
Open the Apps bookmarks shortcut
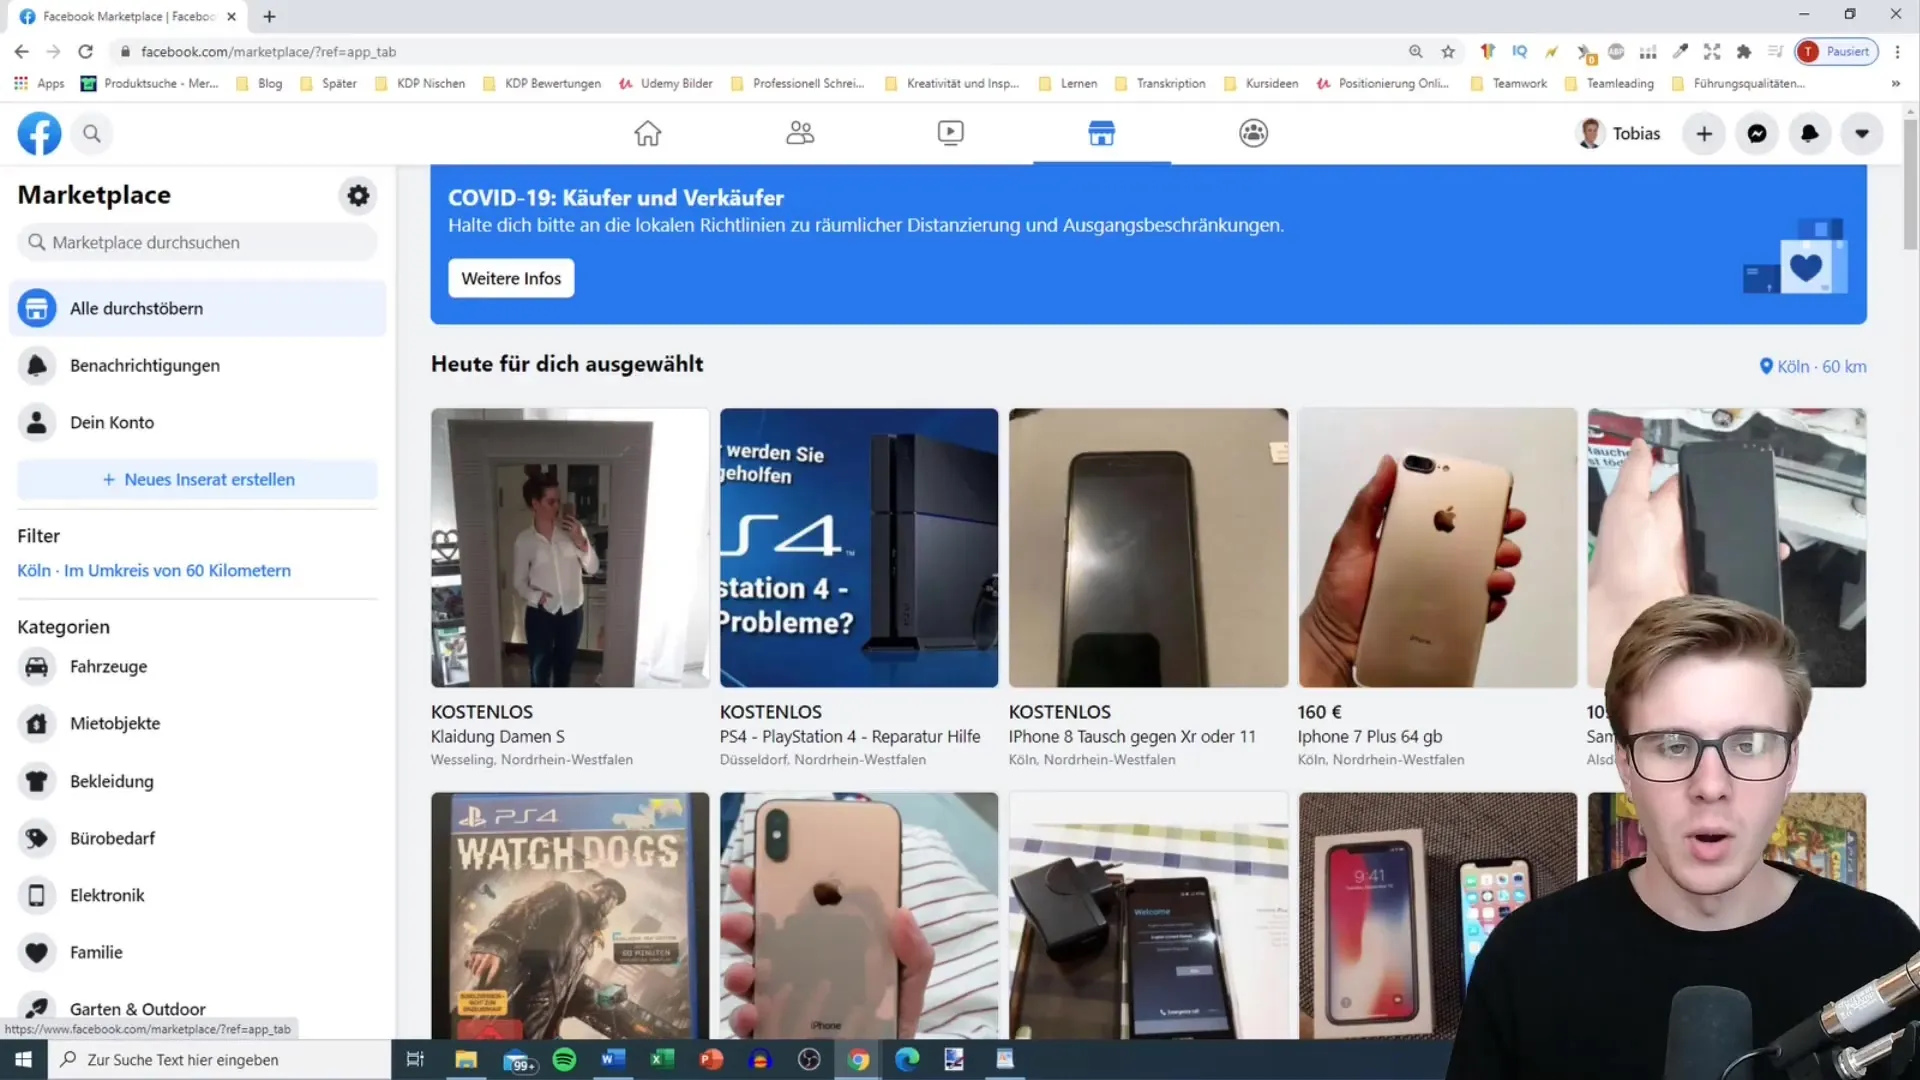[x=39, y=83]
